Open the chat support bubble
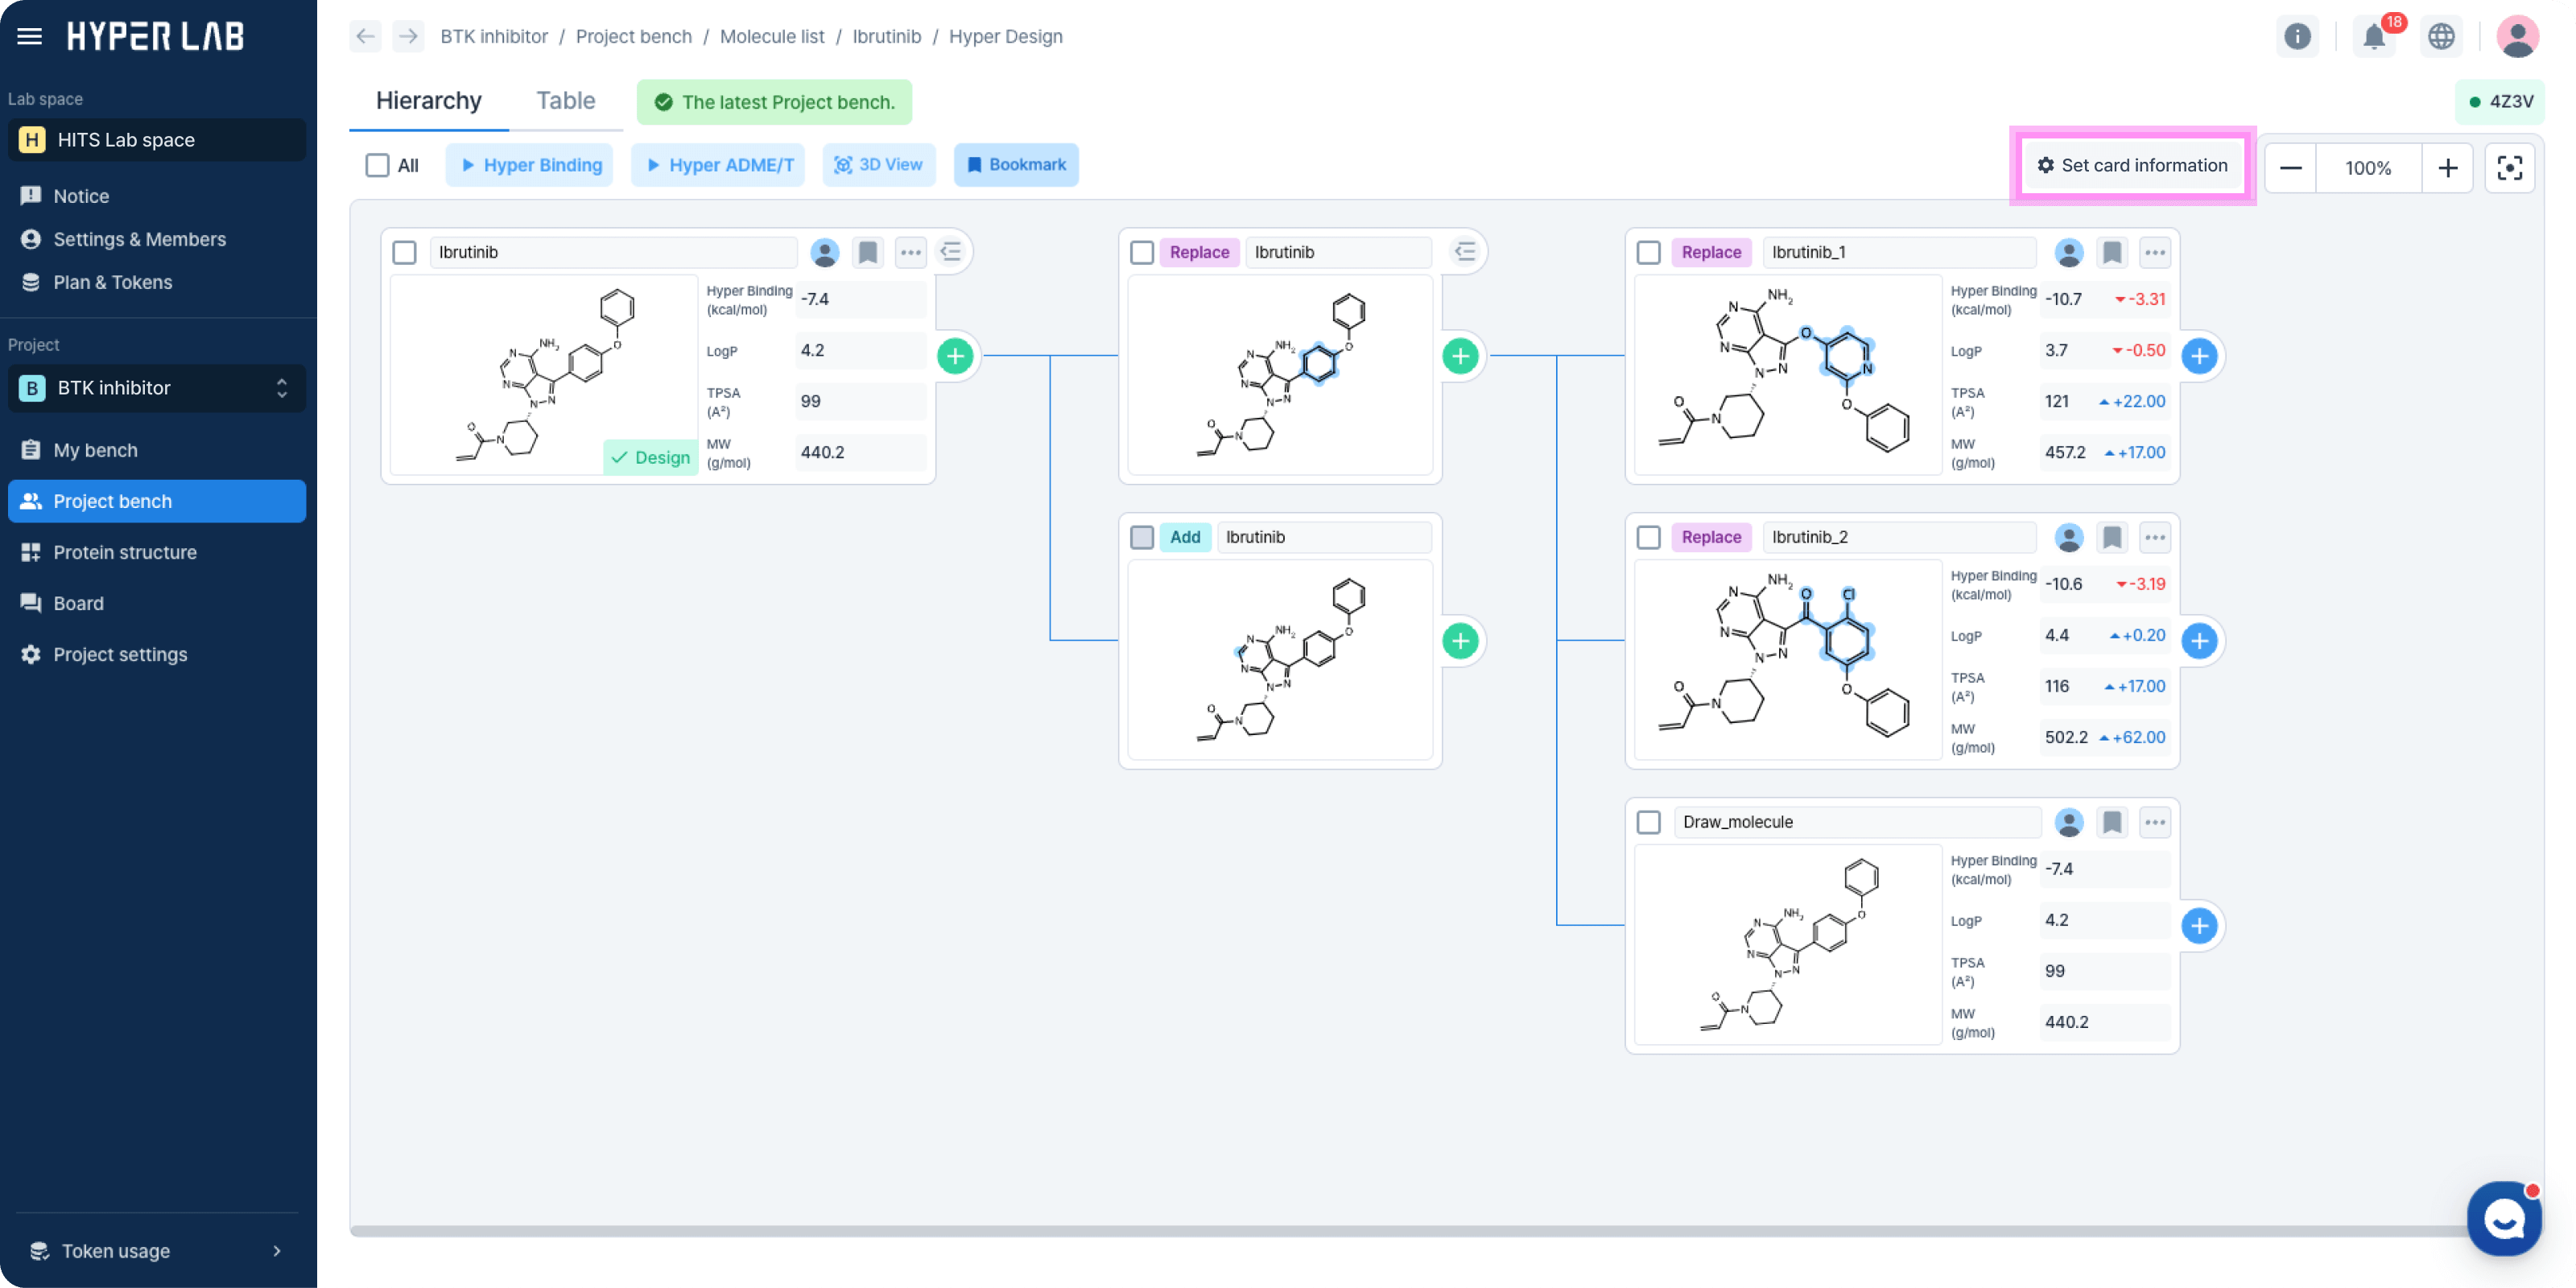Viewport: 2576px width, 1288px height. (2504, 1219)
